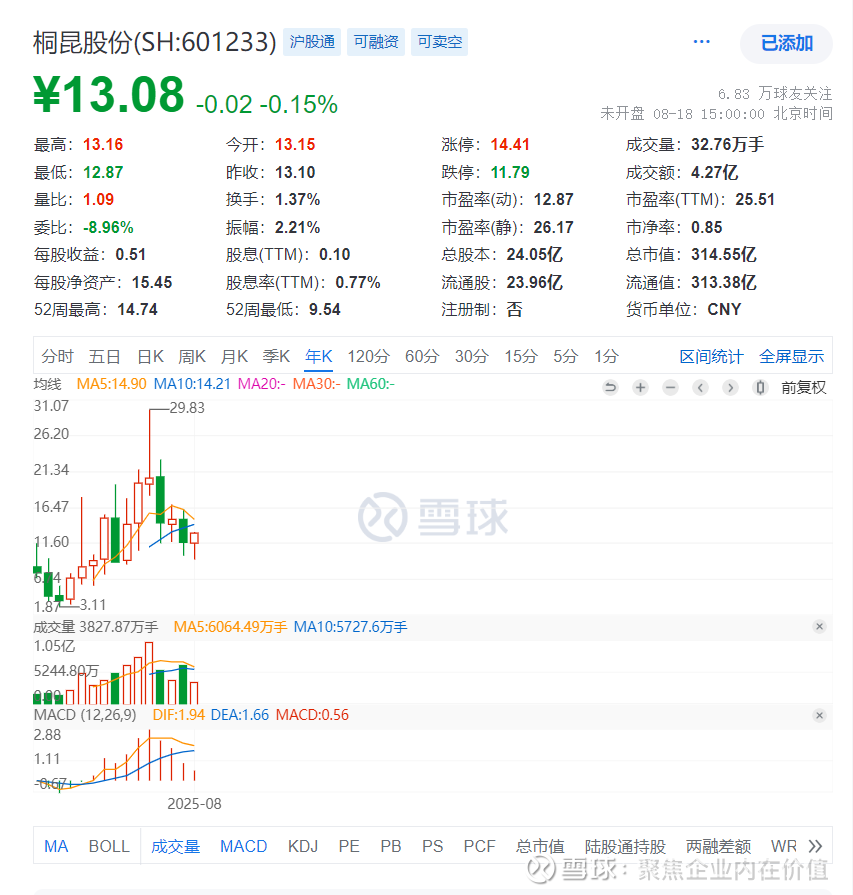Toggle the MA overlay indicator
The height and width of the screenshot is (895, 853).
click(x=56, y=846)
